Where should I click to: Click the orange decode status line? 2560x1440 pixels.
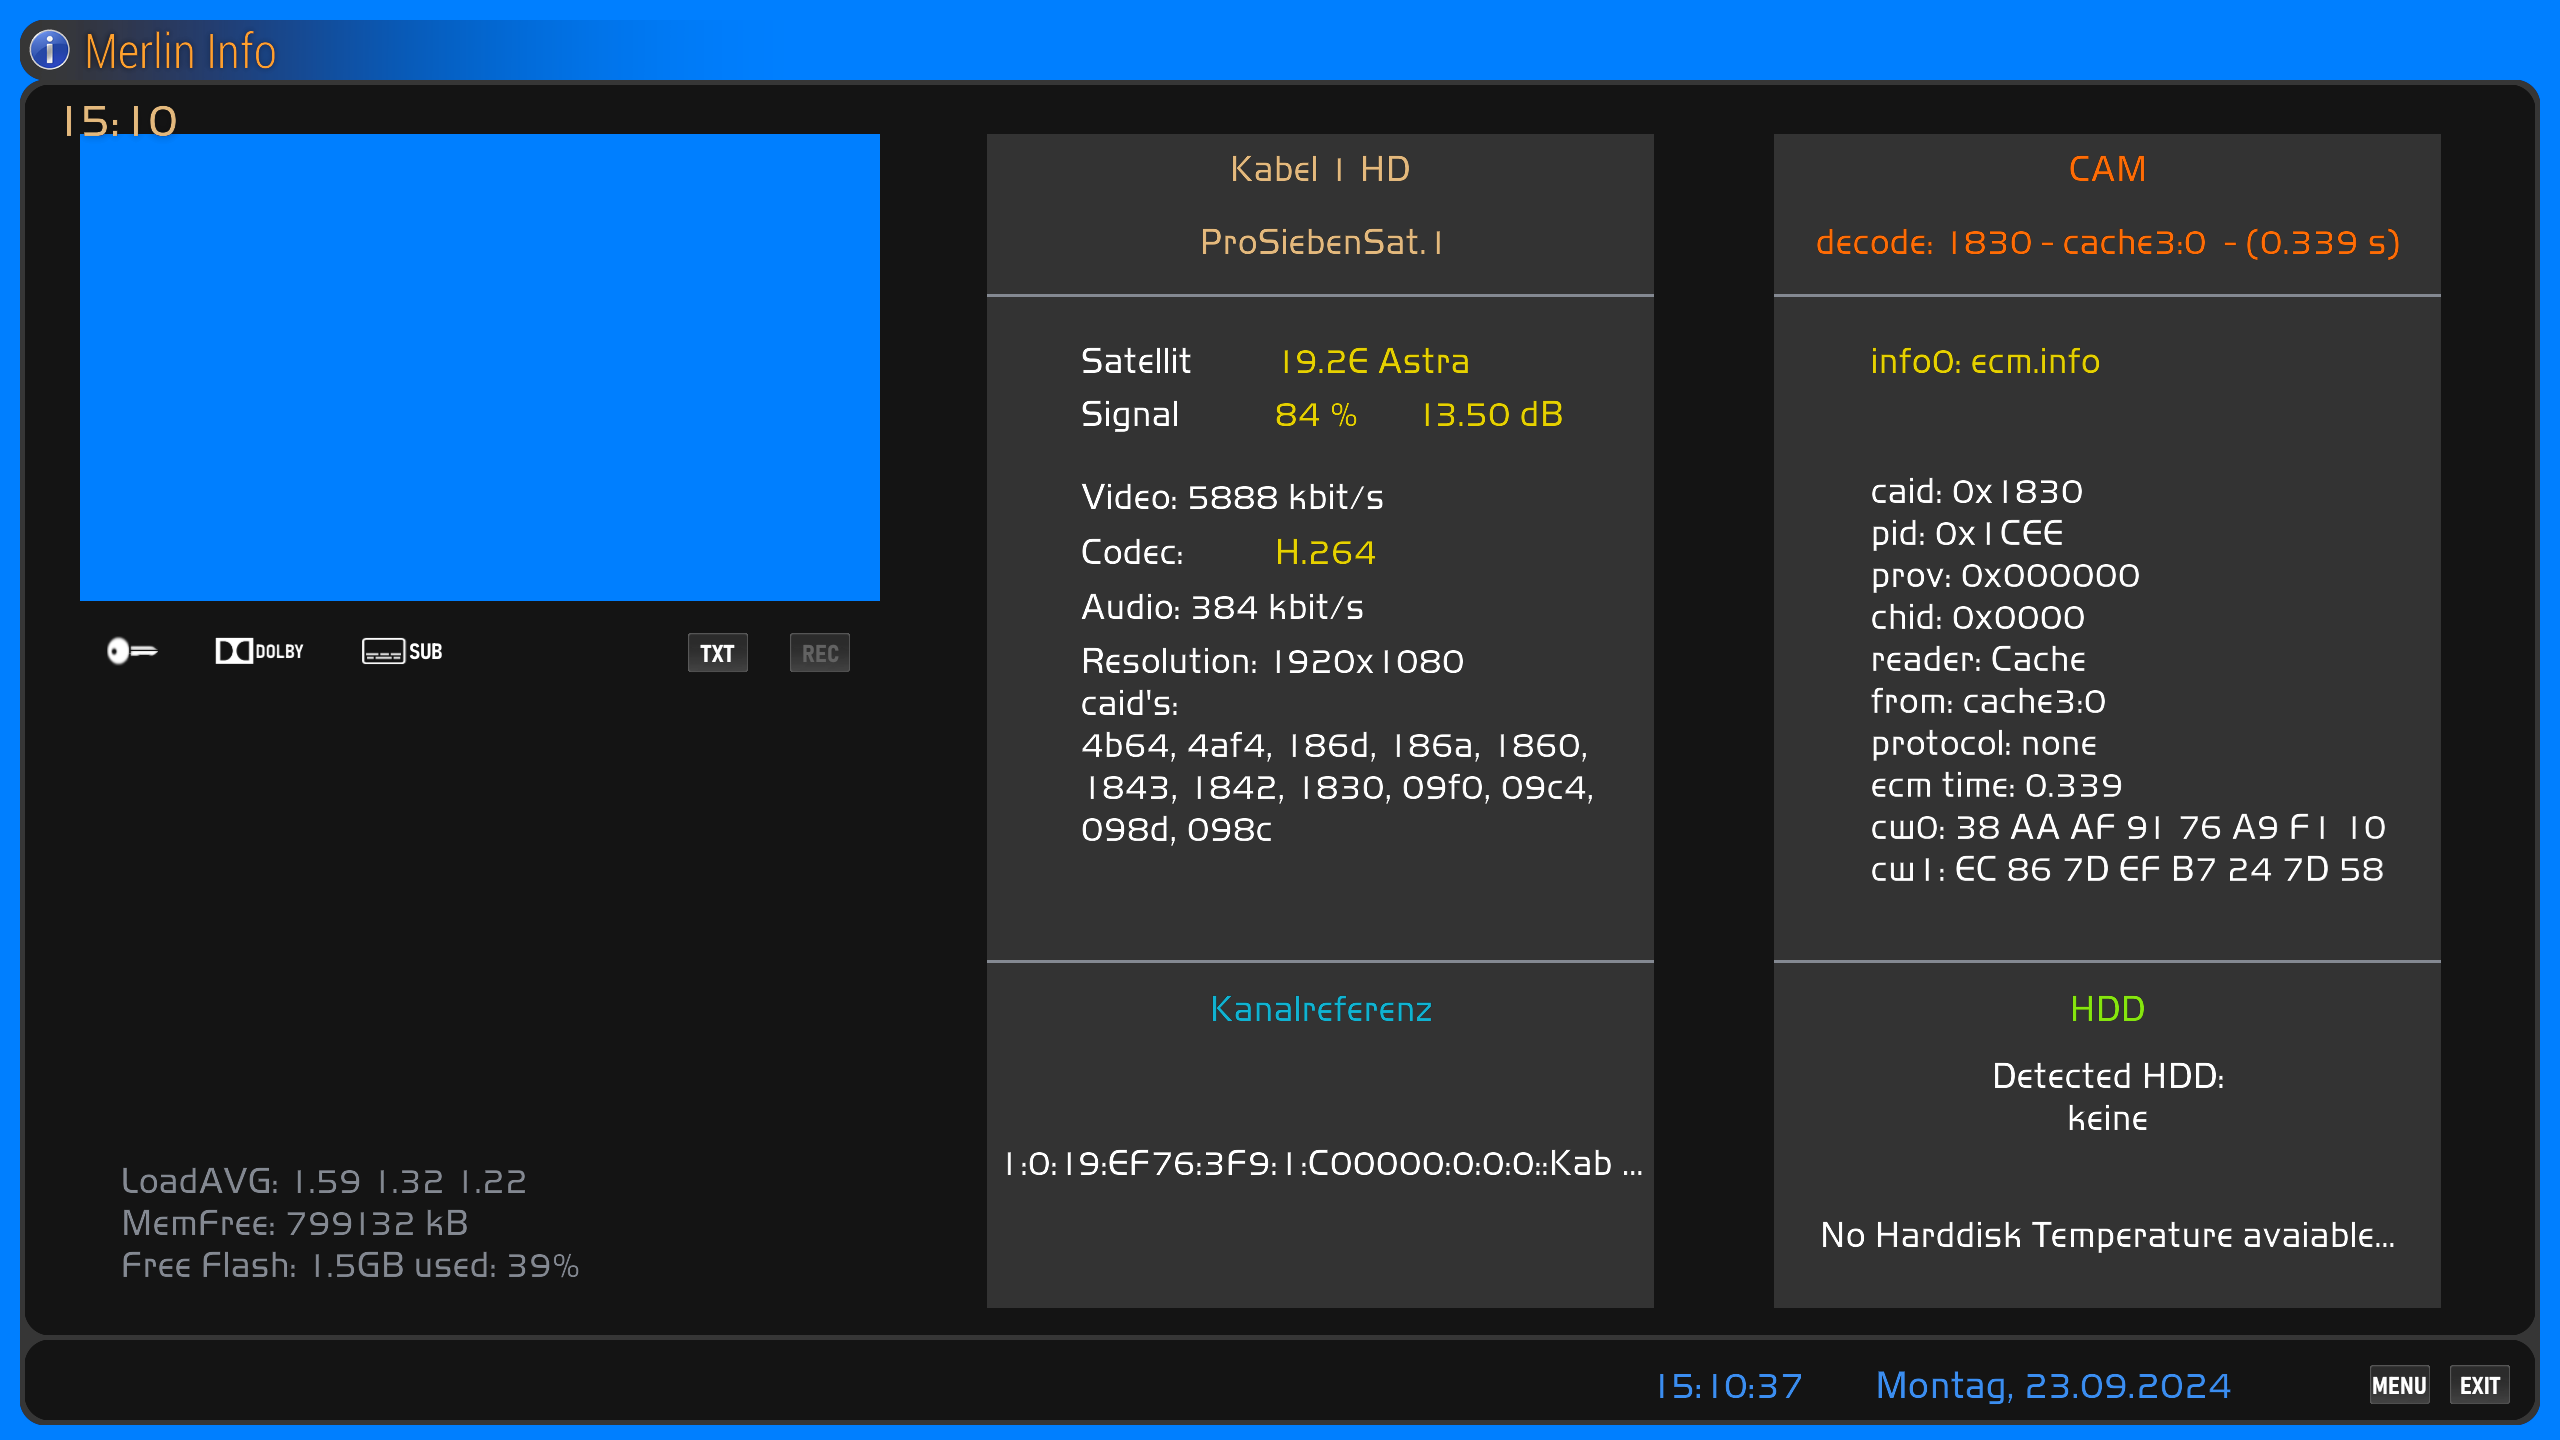(2107, 243)
